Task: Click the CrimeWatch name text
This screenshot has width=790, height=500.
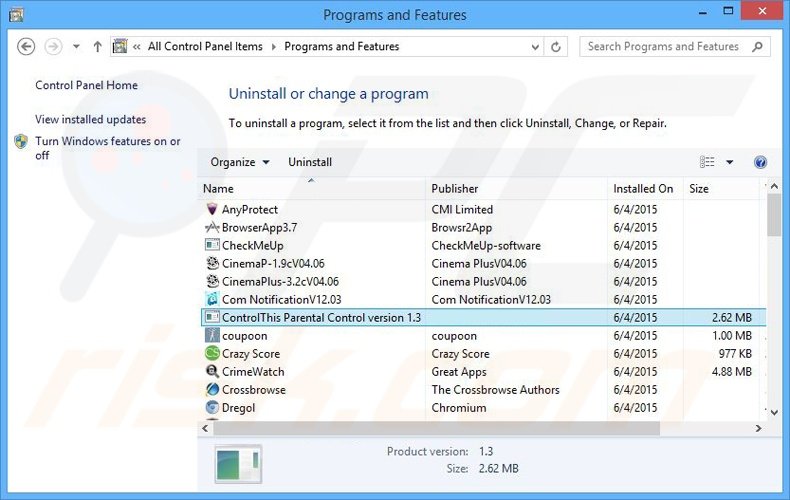Action: (x=253, y=372)
